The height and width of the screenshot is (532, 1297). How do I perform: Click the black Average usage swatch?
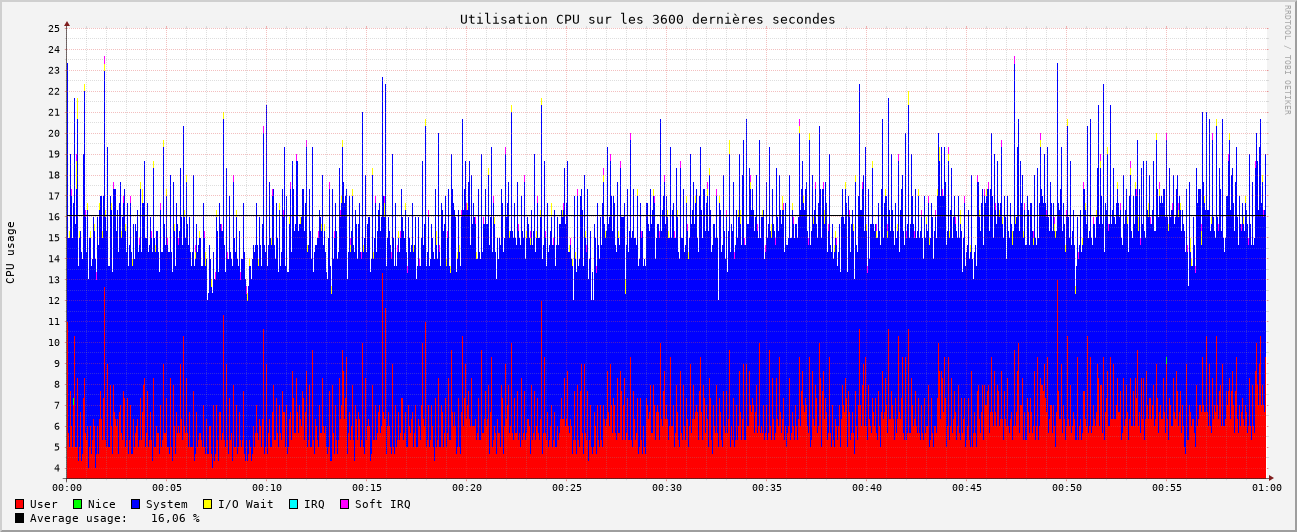point(19,518)
